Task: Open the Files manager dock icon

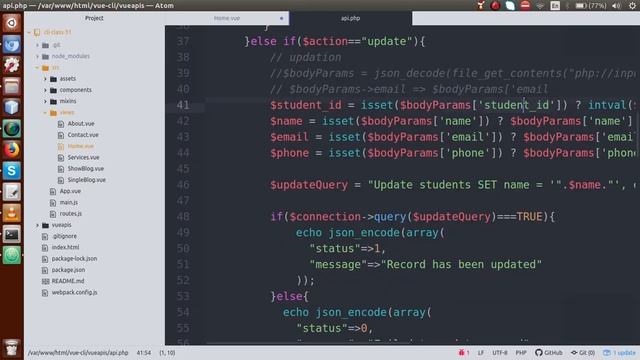Action: point(11,87)
